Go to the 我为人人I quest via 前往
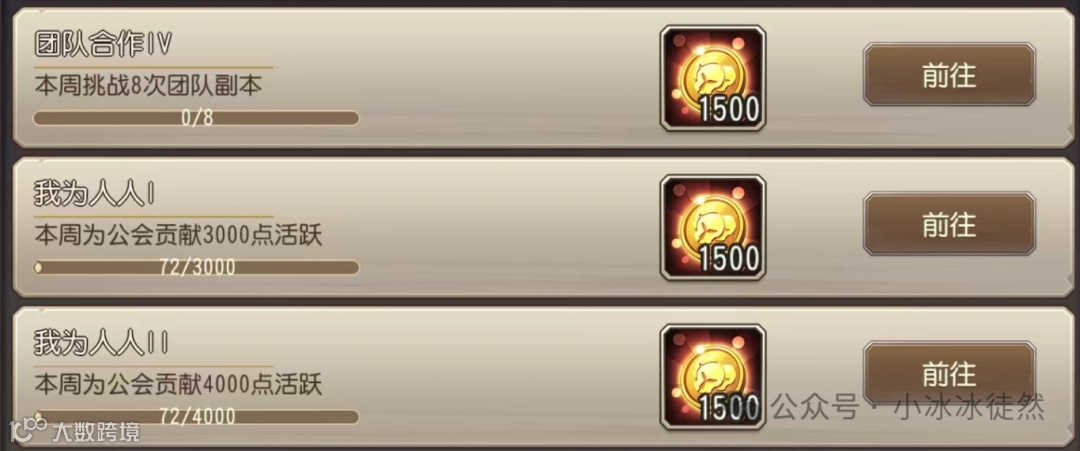The height and width of the screenshot is (451, 1080). coord(949,224)
